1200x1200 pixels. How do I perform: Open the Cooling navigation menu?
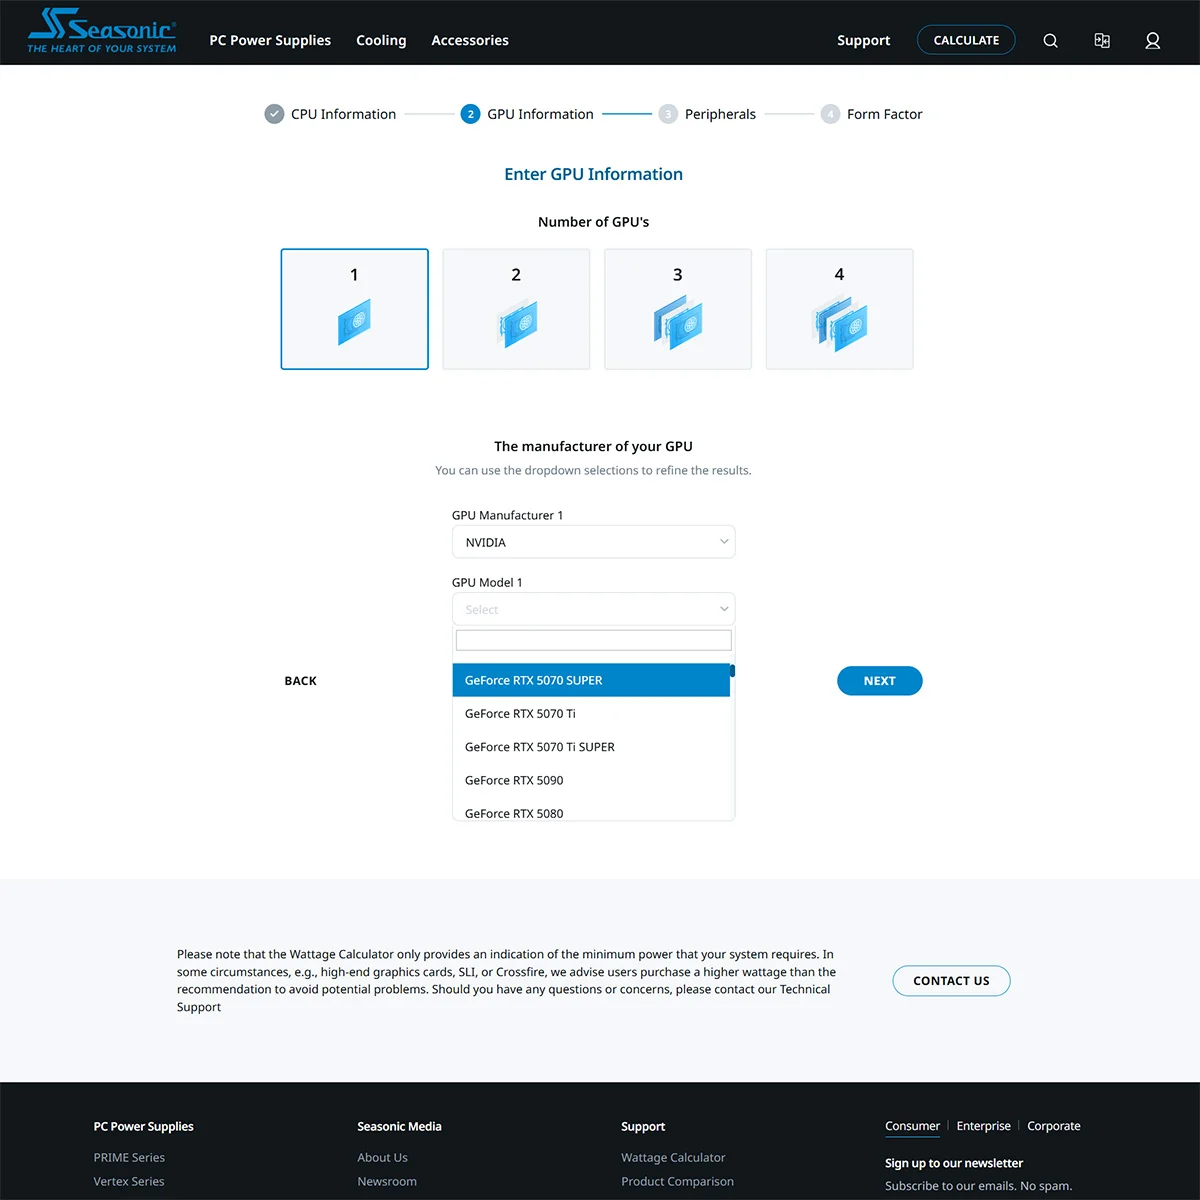click(381, 40)
